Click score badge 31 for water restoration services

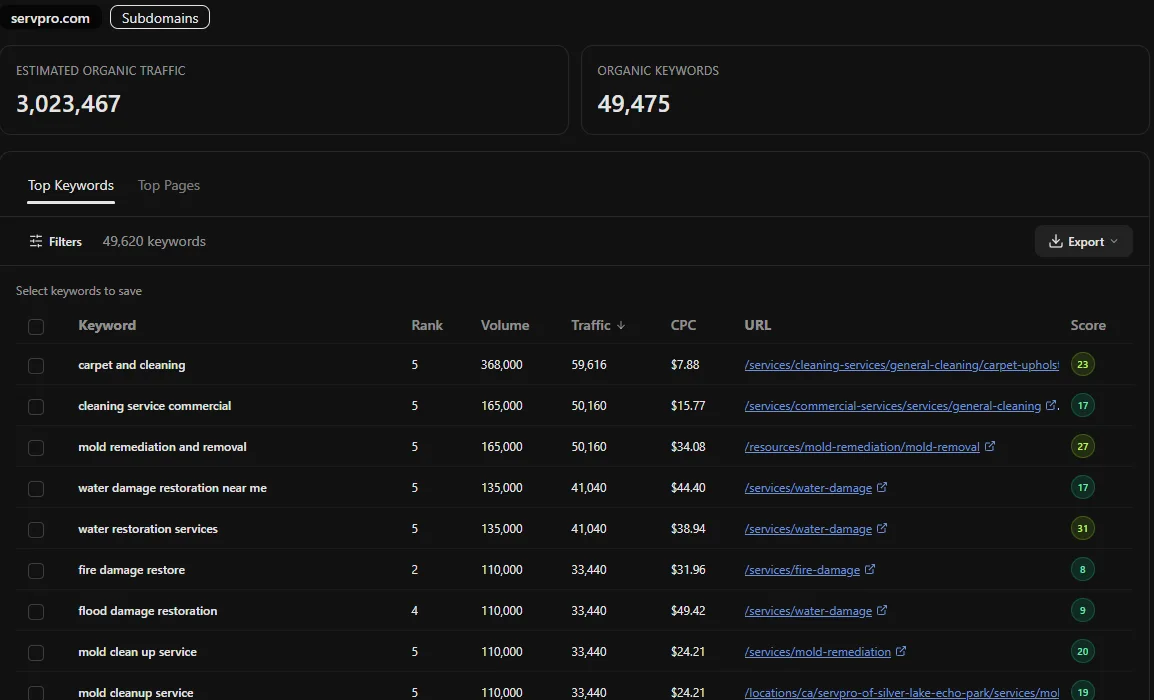pos(1083,528)
